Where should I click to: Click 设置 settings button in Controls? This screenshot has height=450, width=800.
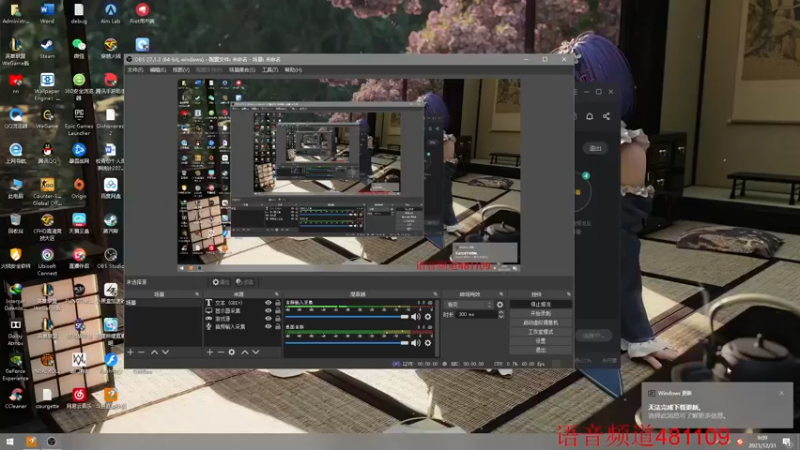541,341
